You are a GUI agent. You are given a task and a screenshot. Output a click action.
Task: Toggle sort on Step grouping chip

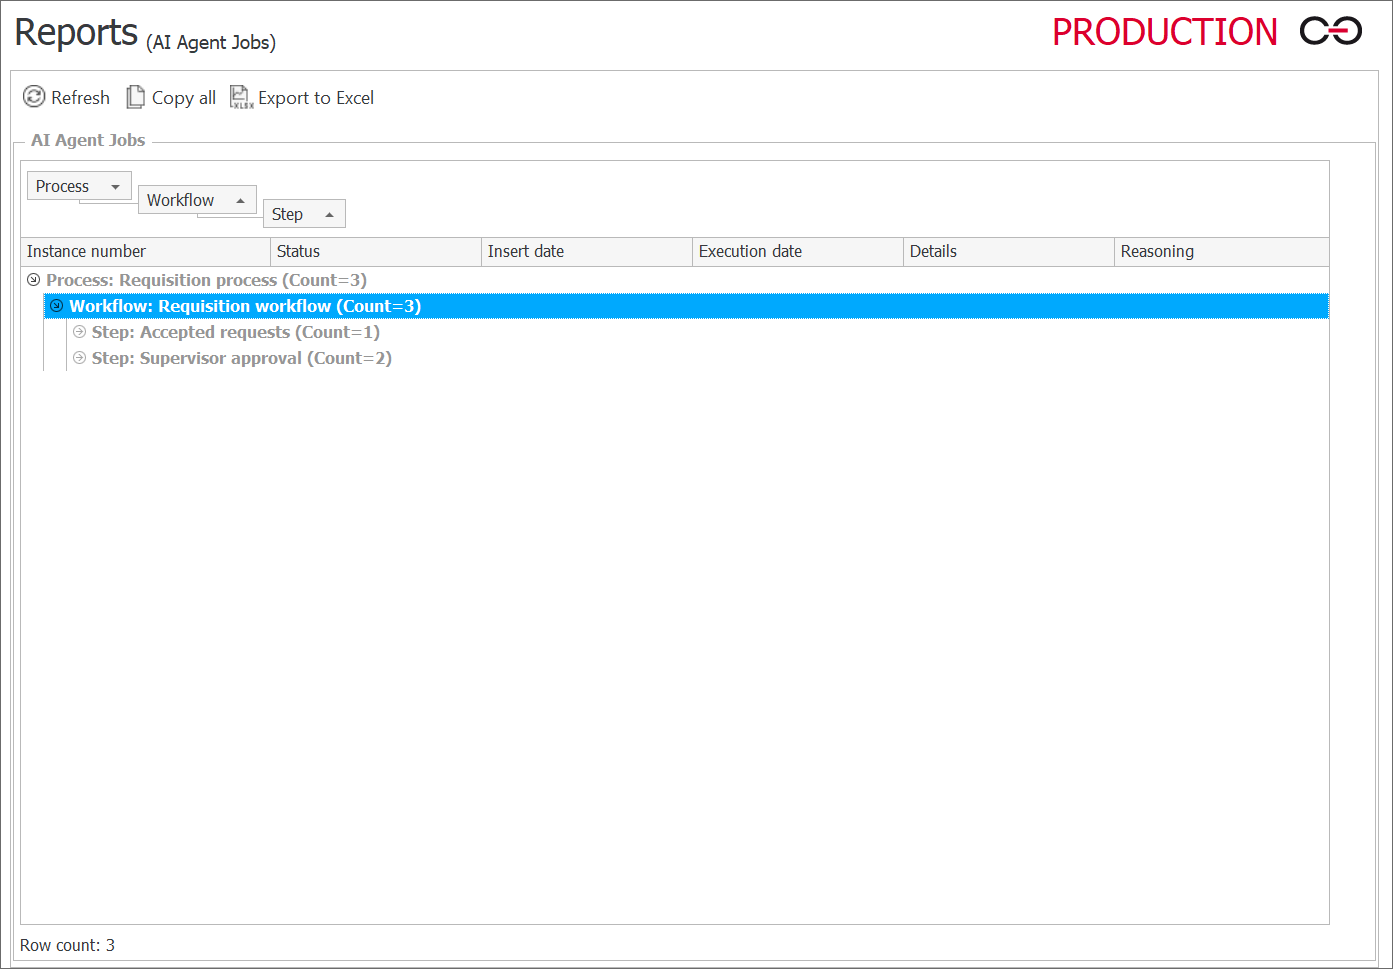point(303,214)
